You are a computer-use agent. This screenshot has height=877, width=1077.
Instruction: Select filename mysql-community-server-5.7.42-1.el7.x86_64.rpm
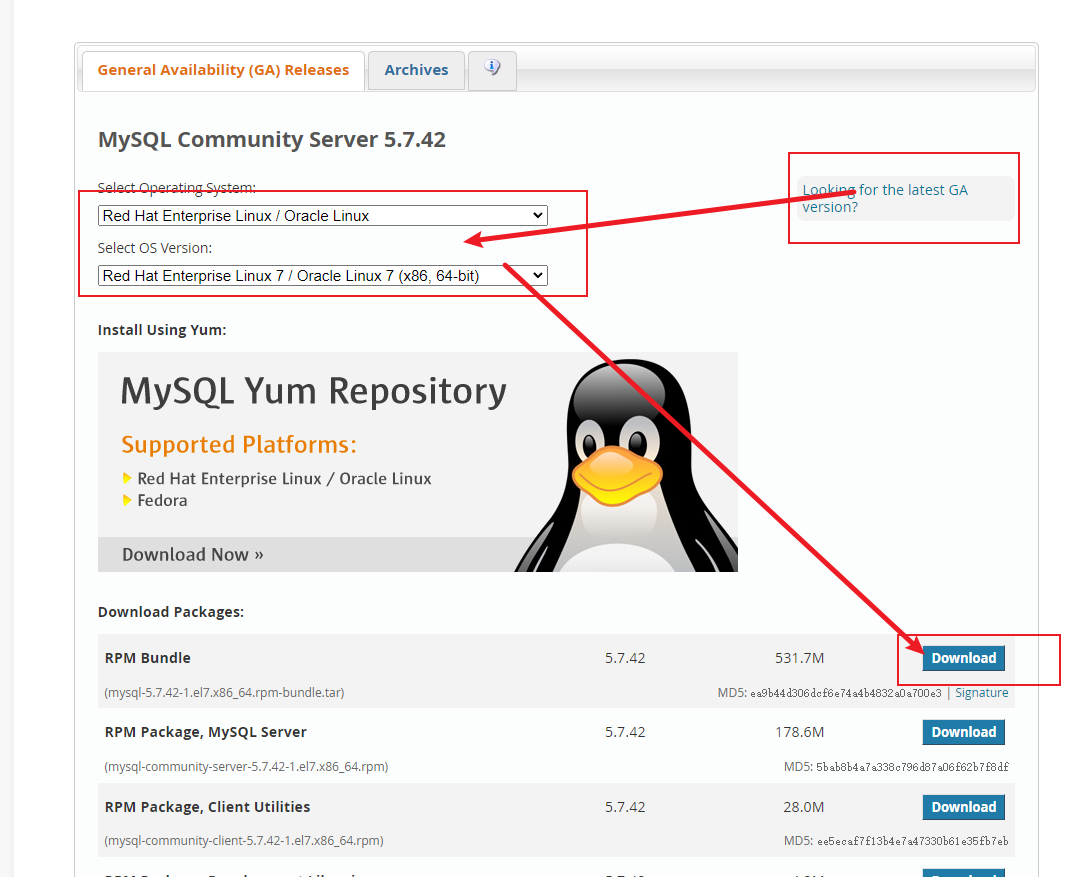point(246,766)
